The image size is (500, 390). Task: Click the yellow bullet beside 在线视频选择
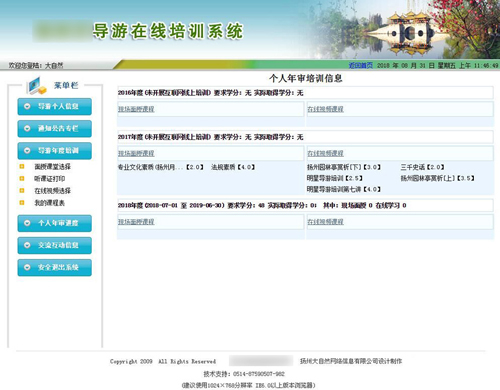click(22, 190)
